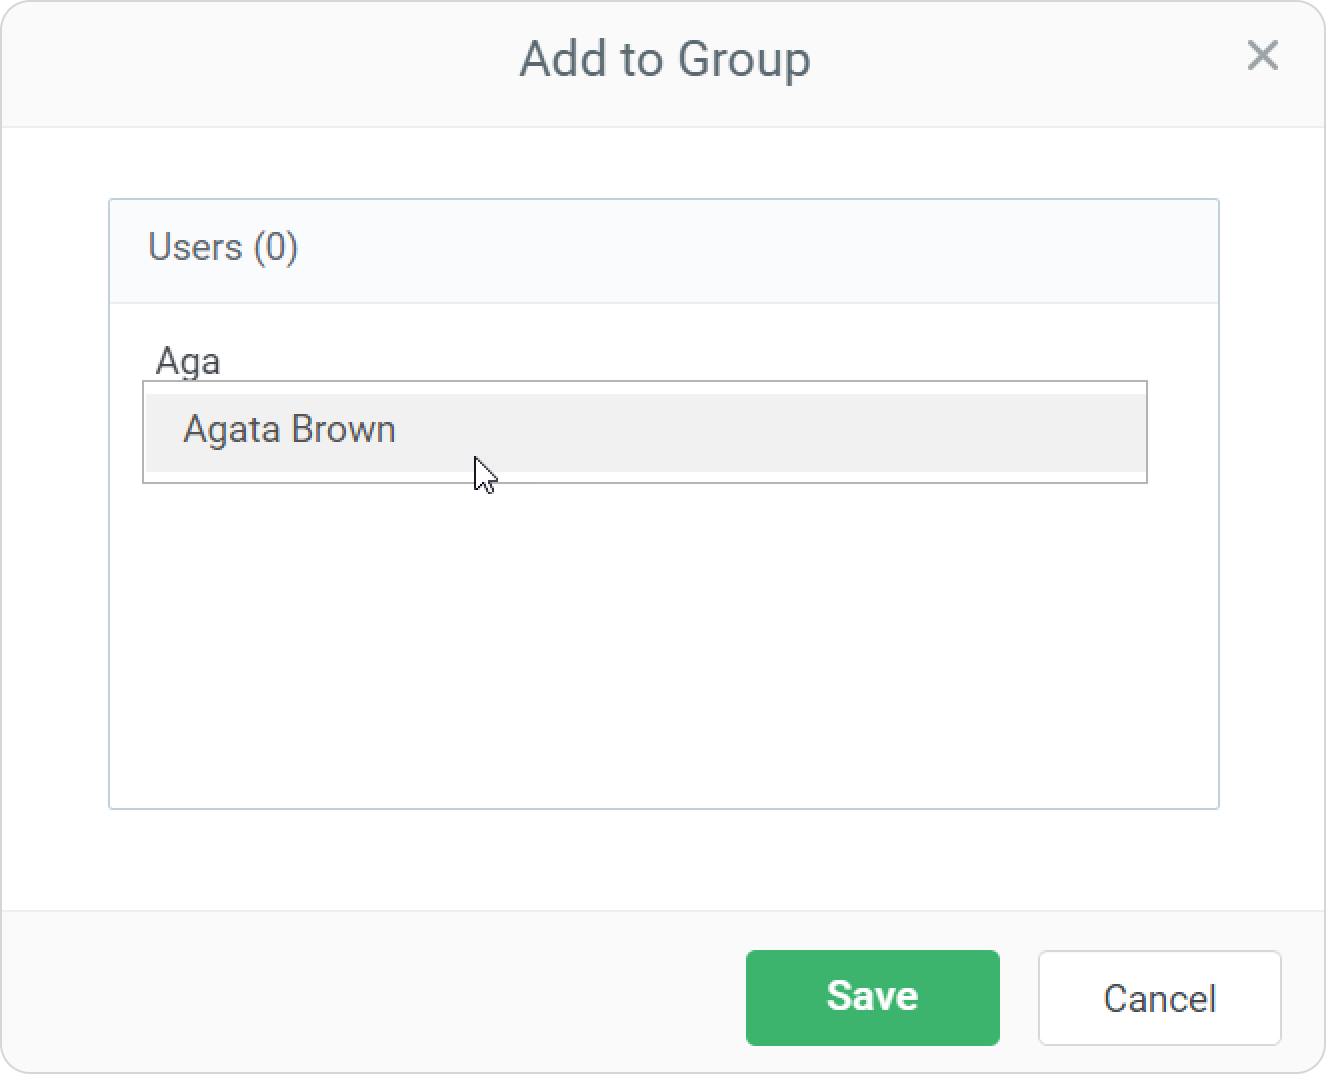Hit the green Save button
This screenshot has width=1326, height=1074.
coord(872,997)
